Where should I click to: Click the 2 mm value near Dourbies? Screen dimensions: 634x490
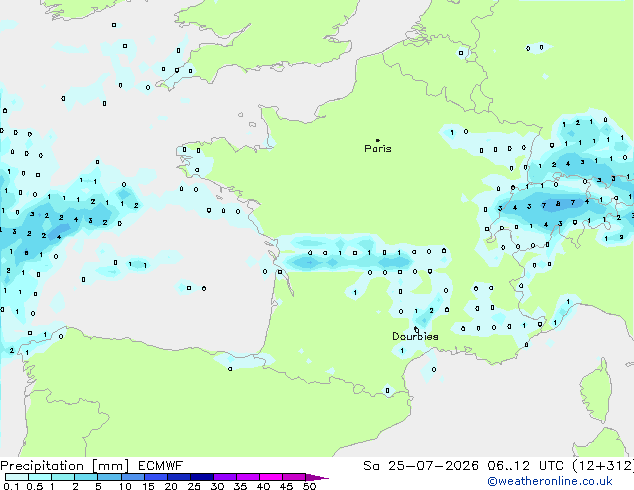[431, 310]
